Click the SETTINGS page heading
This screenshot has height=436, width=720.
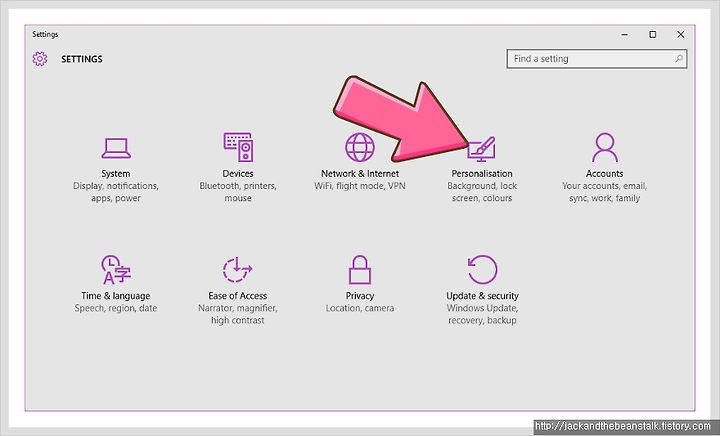(82, 59)
